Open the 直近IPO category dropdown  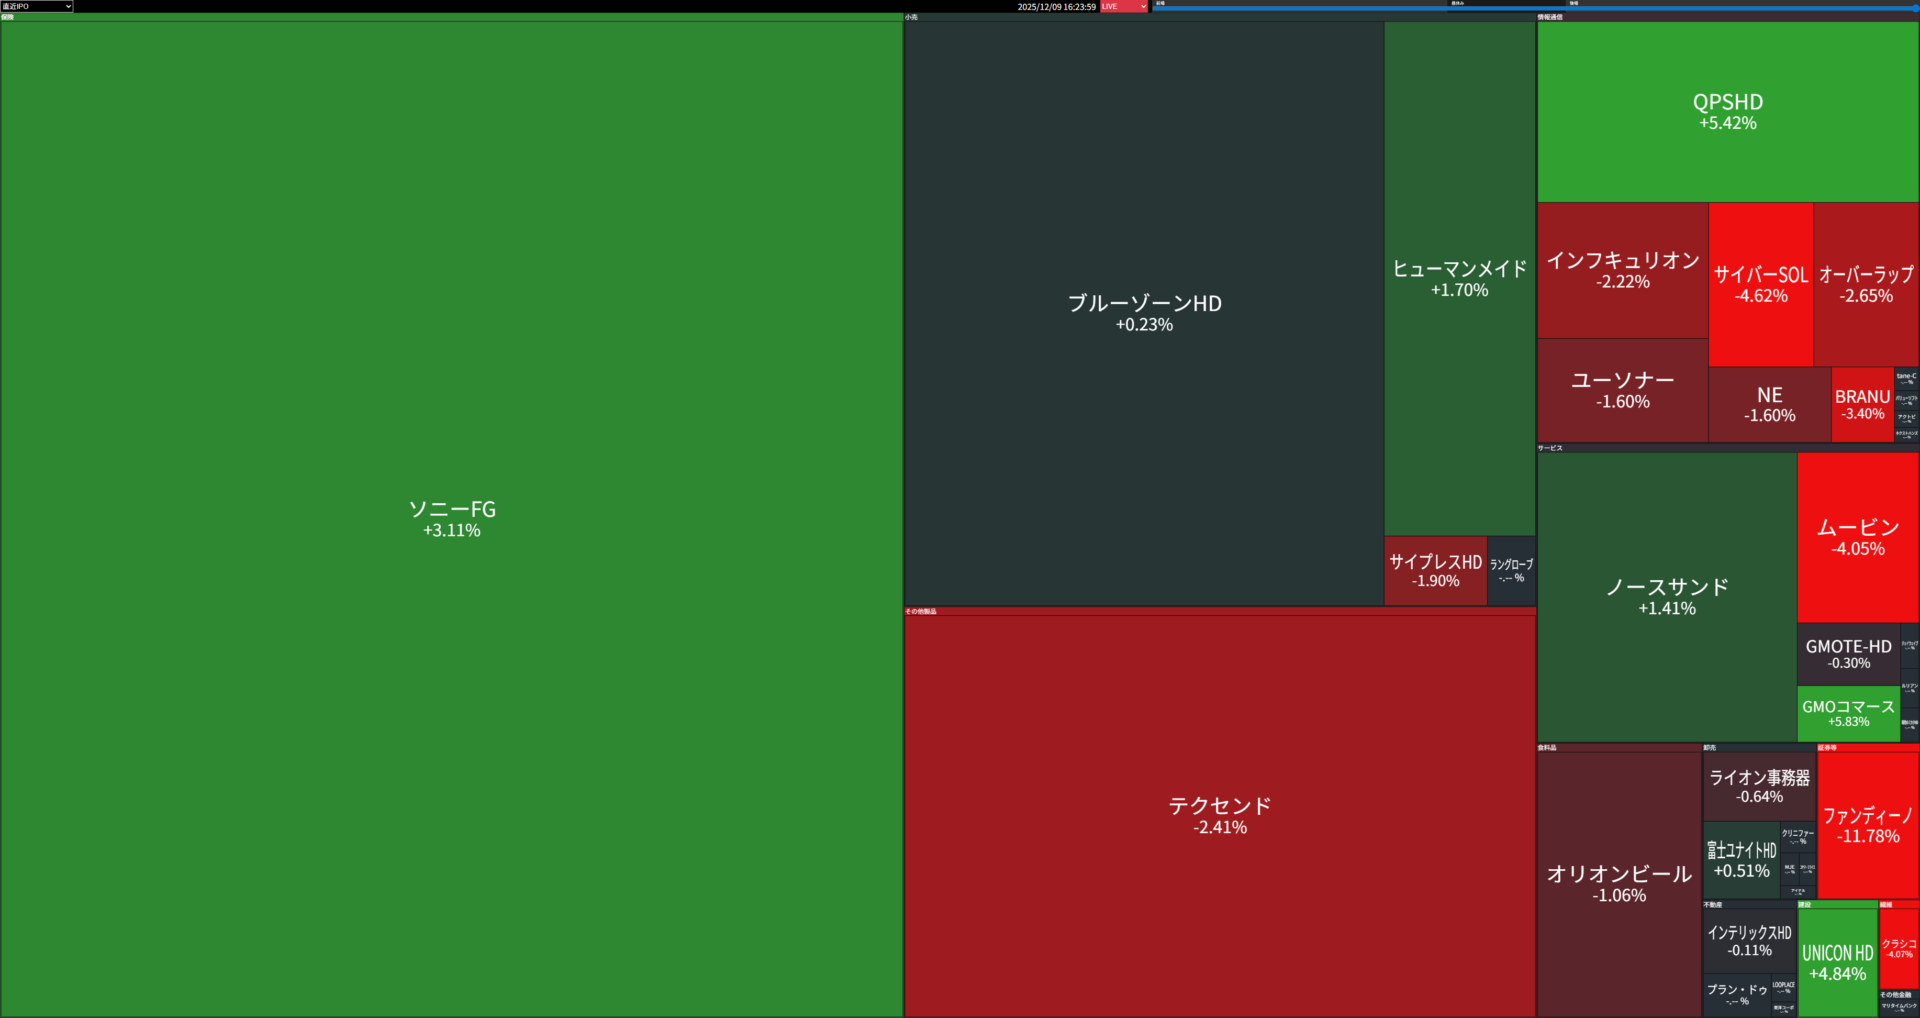coord(37,6)
